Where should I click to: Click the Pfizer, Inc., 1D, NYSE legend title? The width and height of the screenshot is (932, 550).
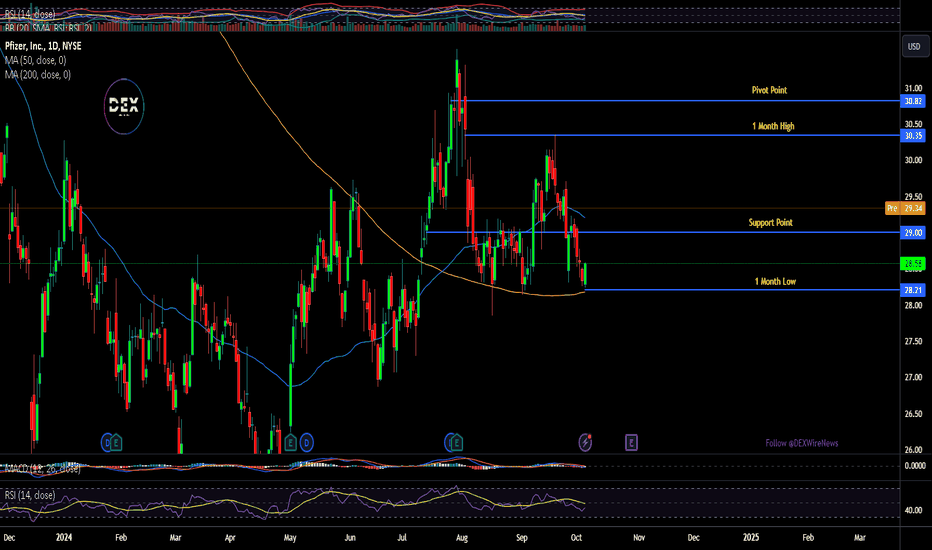43,46
